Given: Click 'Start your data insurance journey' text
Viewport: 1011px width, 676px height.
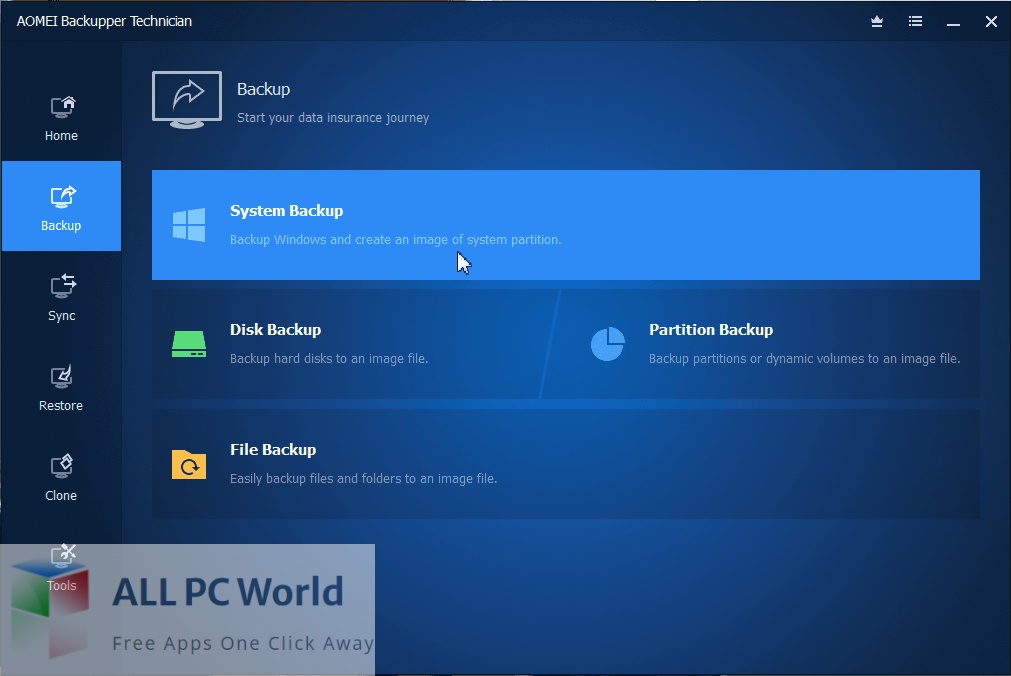Looking at the screenshot, I should [x=333, y=117].
